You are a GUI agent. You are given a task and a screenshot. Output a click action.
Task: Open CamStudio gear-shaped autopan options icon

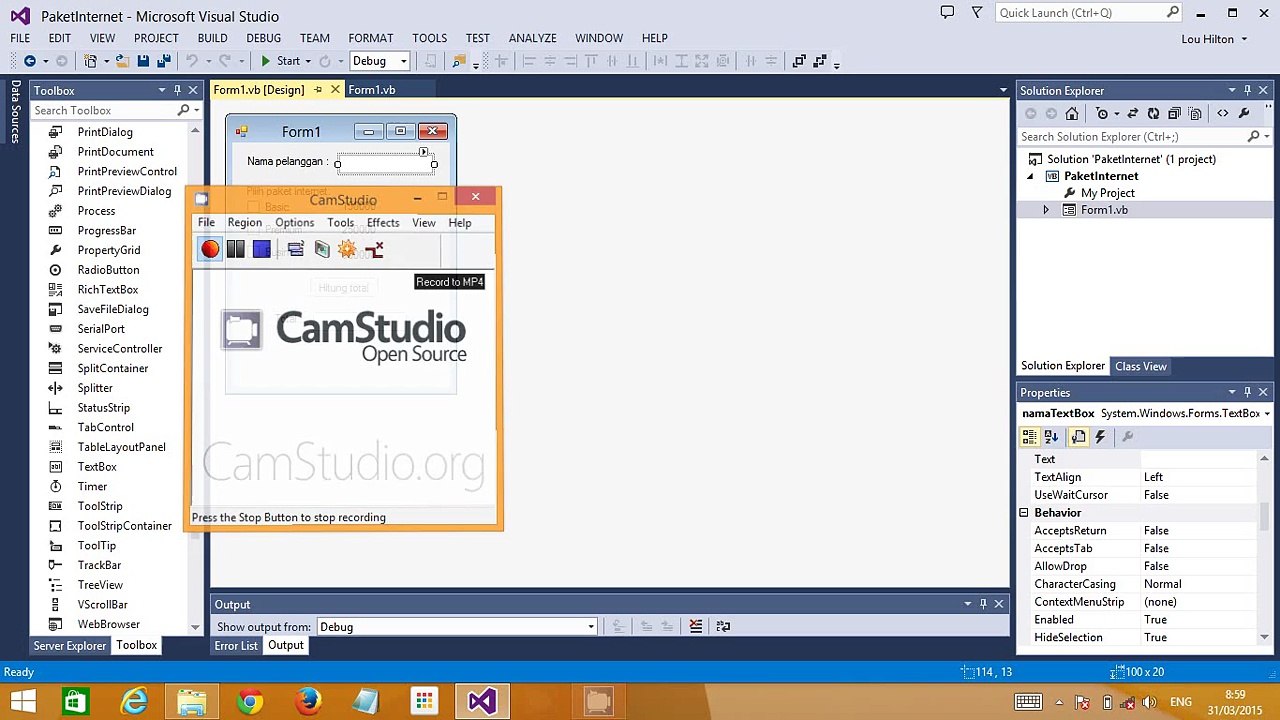pyautogui.click(x=347, y=249)
